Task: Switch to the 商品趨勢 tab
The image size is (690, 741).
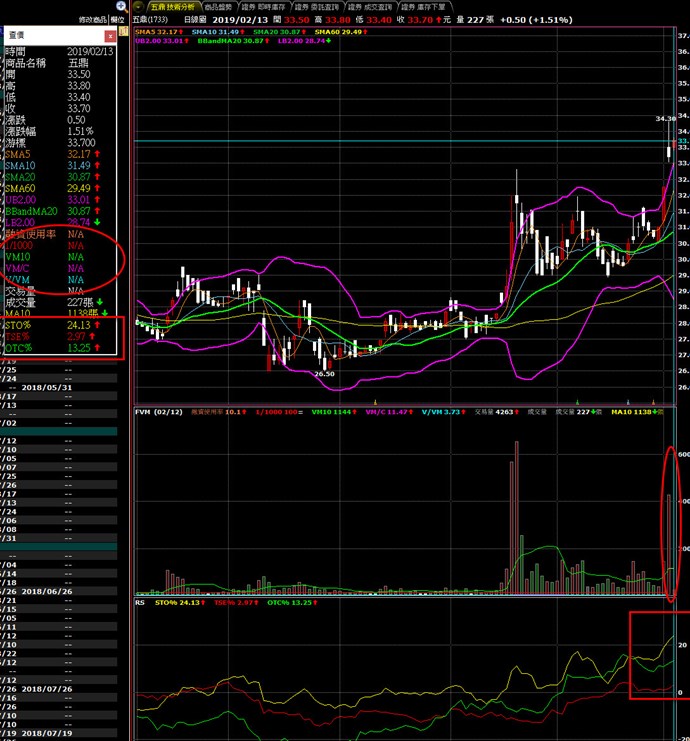Action: pos(214,6)
